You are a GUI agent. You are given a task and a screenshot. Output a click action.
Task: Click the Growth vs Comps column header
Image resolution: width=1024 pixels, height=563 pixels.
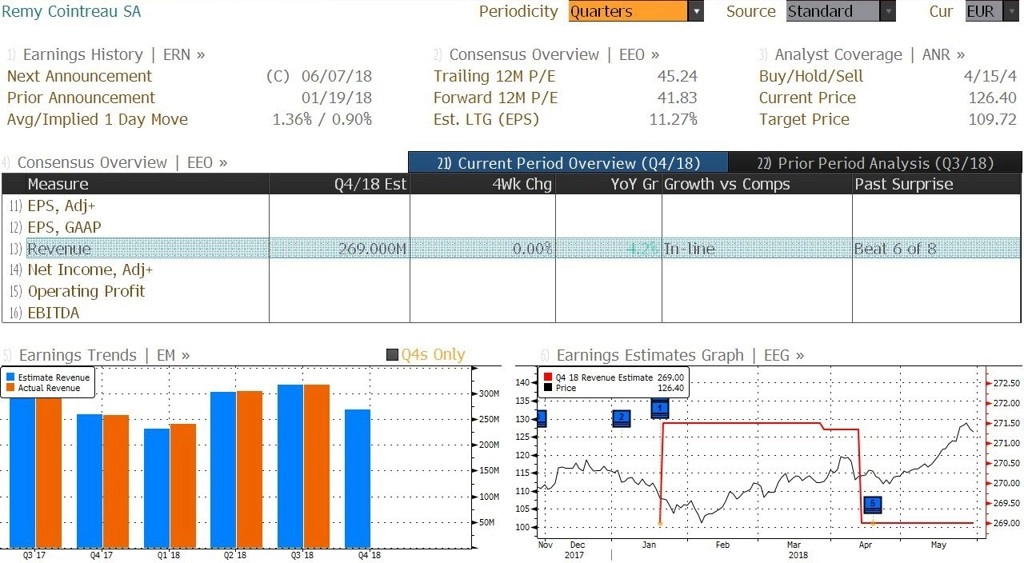[x=757, y=184]
